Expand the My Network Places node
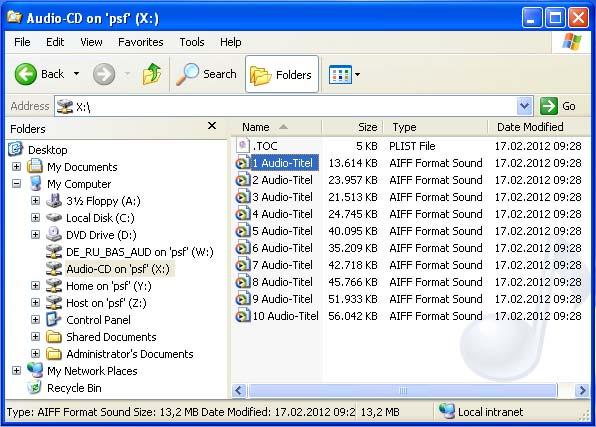This screenshot has height=427, width=596. [16, 371]
